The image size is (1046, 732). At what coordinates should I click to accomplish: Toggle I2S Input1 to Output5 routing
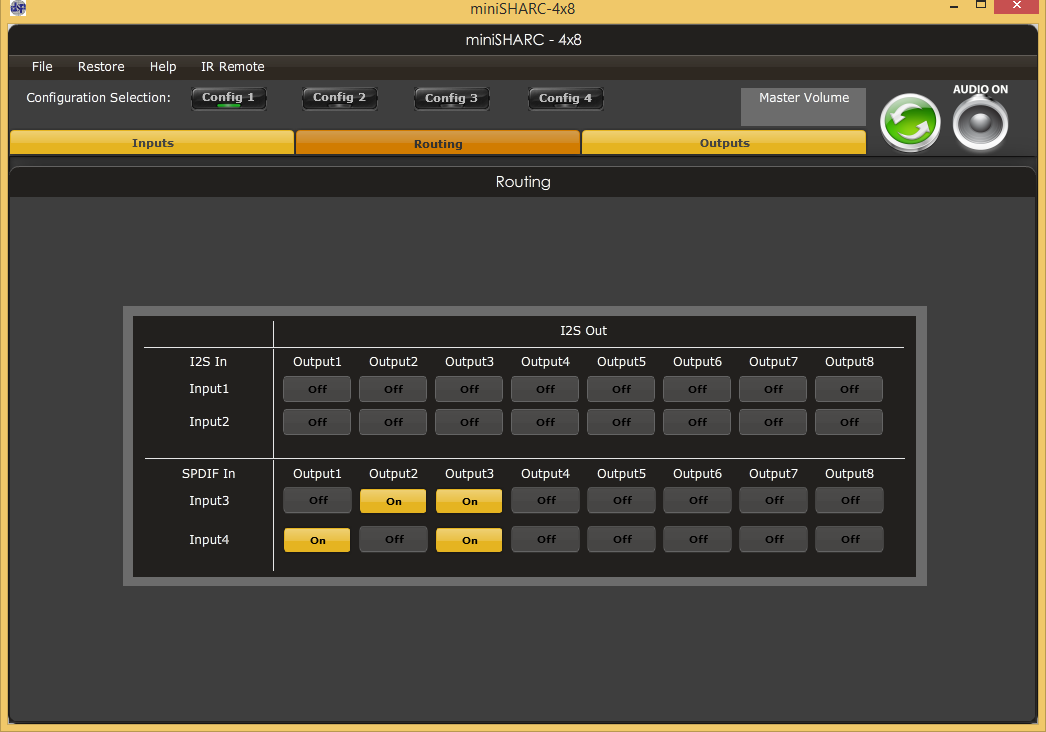pyautogui.click(x=621, y=389)
